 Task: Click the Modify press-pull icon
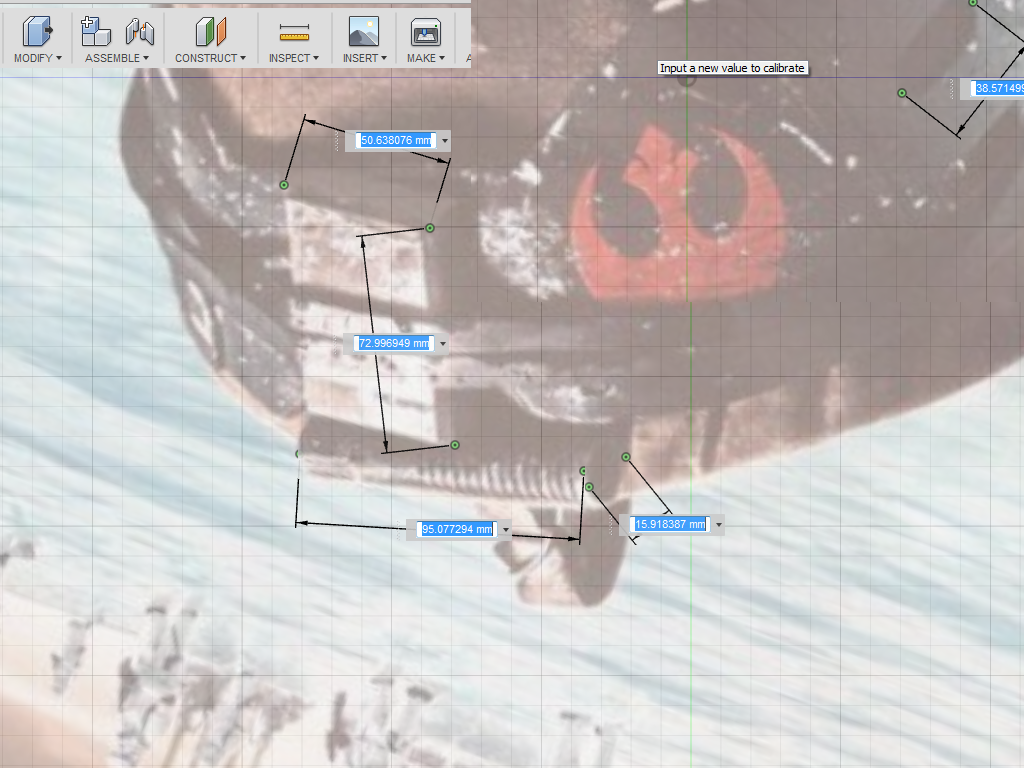[37, 31]
